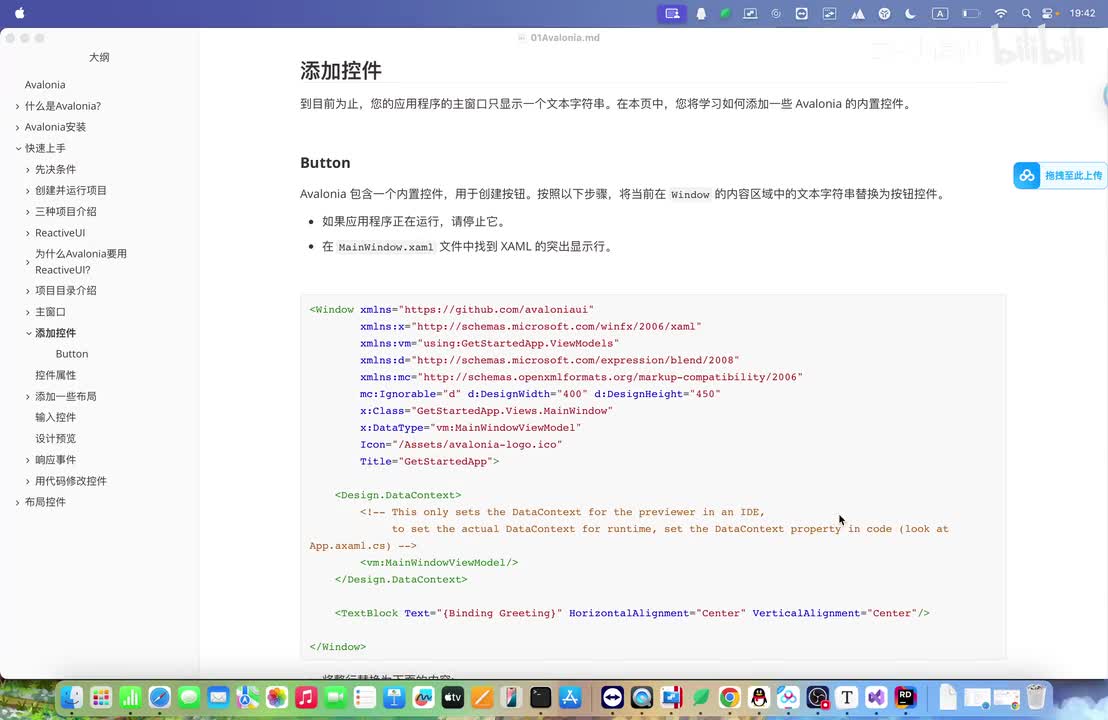
Task: Jump to ReactiveUI in the outline
Action: (60, 233)
